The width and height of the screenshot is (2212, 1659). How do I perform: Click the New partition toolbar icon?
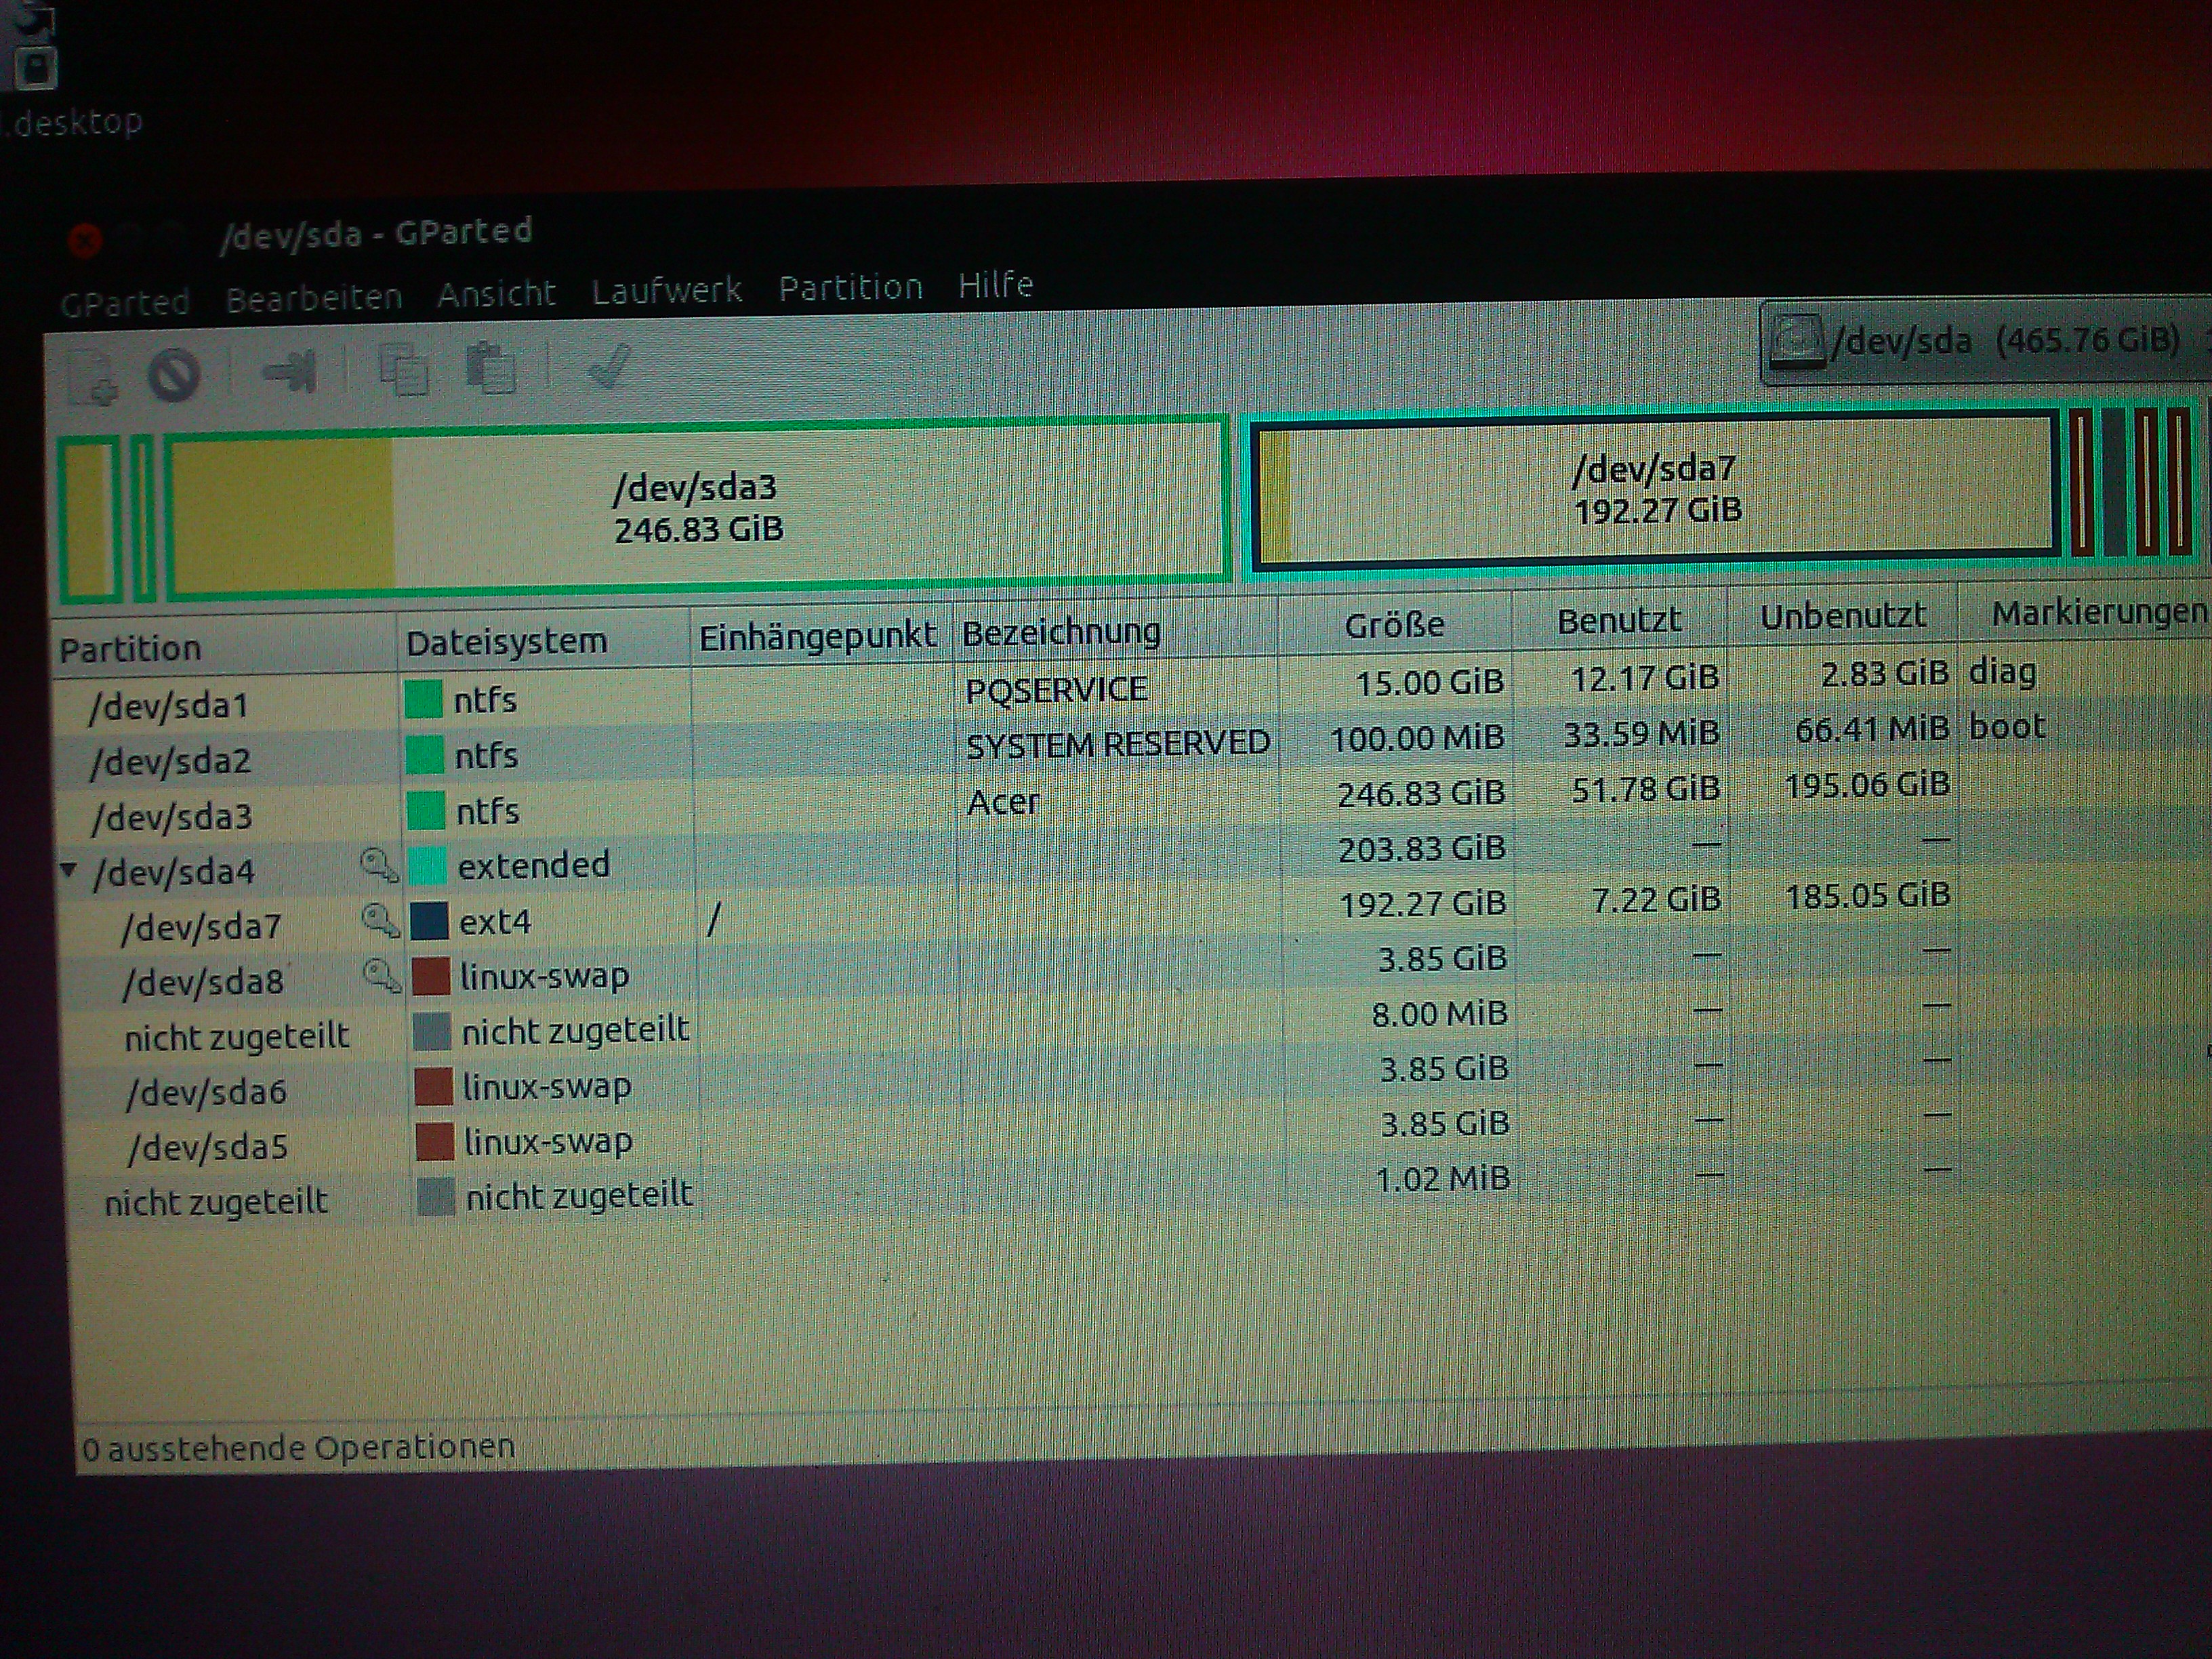tap(93, 378)
